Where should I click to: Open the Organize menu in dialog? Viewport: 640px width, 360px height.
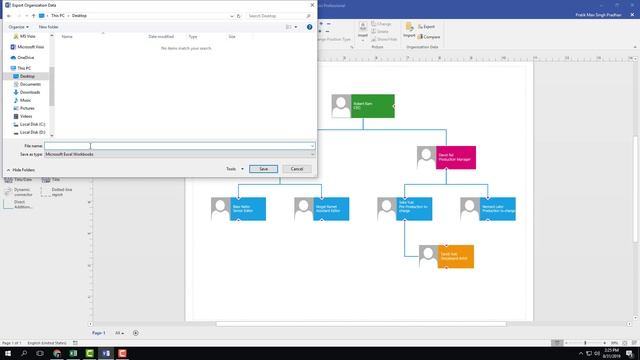point(18,27)
